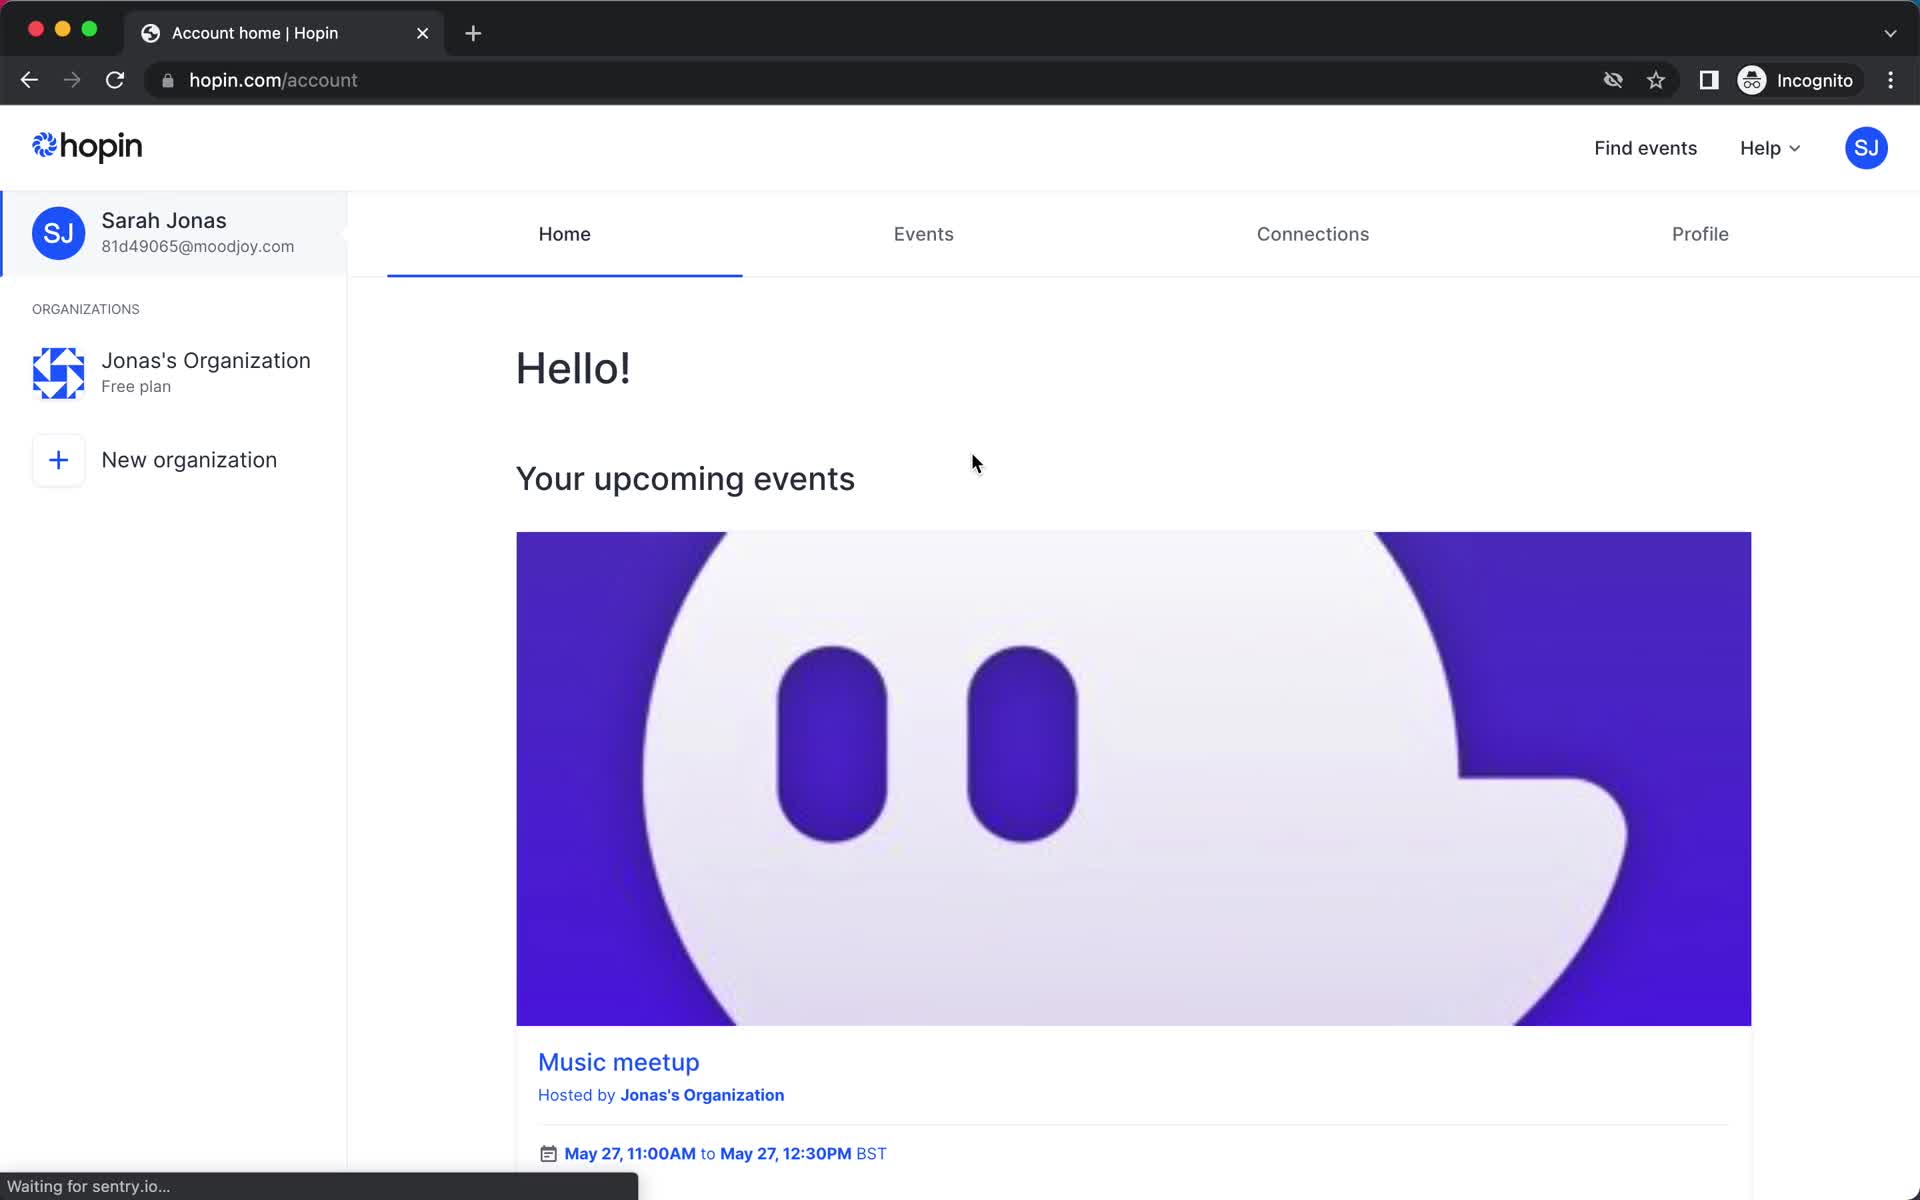The width and height of the screenshot is (1920, 1200).
Task: Expand the Help dropdown menu
Action: [x=1771, y=148]
